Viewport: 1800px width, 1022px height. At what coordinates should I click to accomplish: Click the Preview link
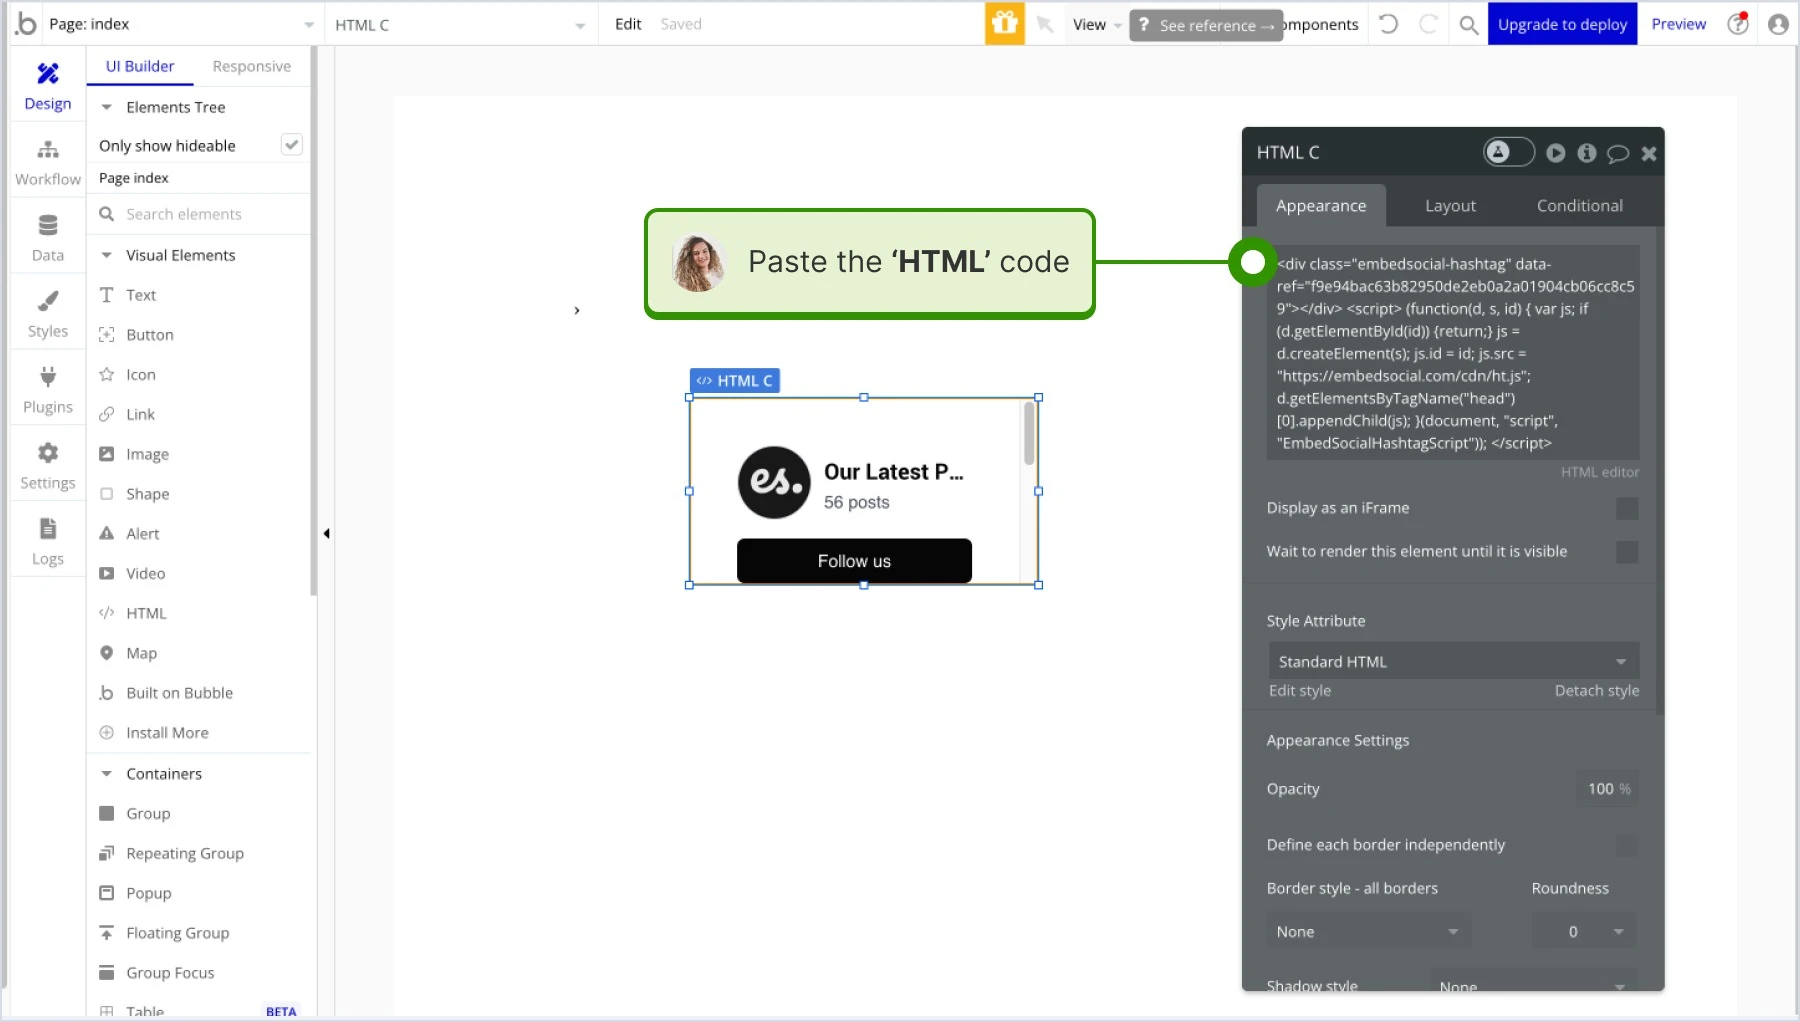click(x=1678, y=24)
